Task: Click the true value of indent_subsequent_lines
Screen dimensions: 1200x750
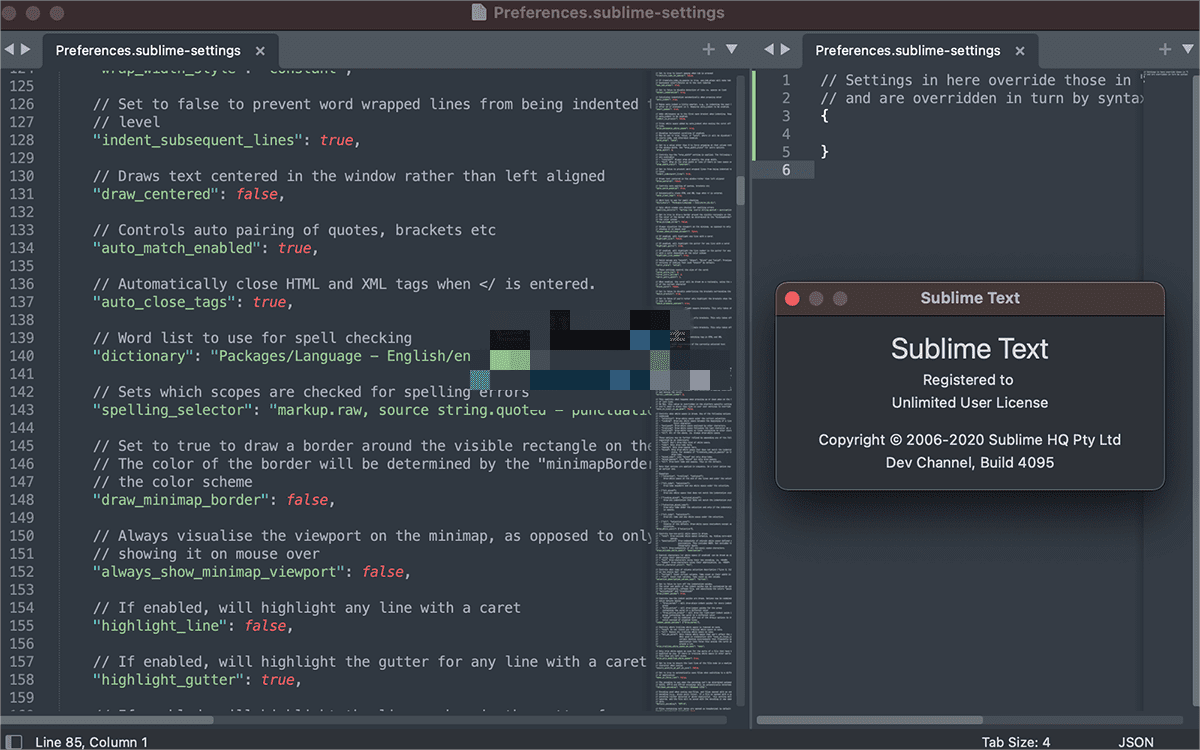Action: click(x=337, y=140)
